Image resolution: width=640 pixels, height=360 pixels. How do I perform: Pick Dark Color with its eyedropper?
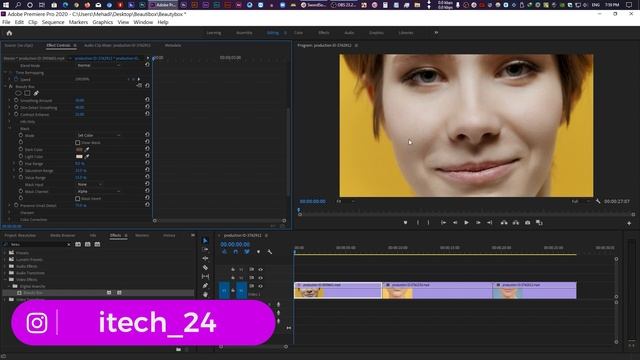click(x=87, y=149)
